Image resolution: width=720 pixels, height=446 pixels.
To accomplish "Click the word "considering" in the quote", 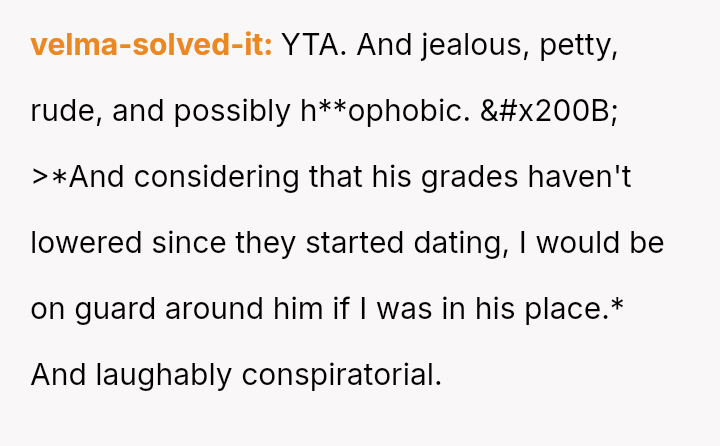I will click(202, 177).
